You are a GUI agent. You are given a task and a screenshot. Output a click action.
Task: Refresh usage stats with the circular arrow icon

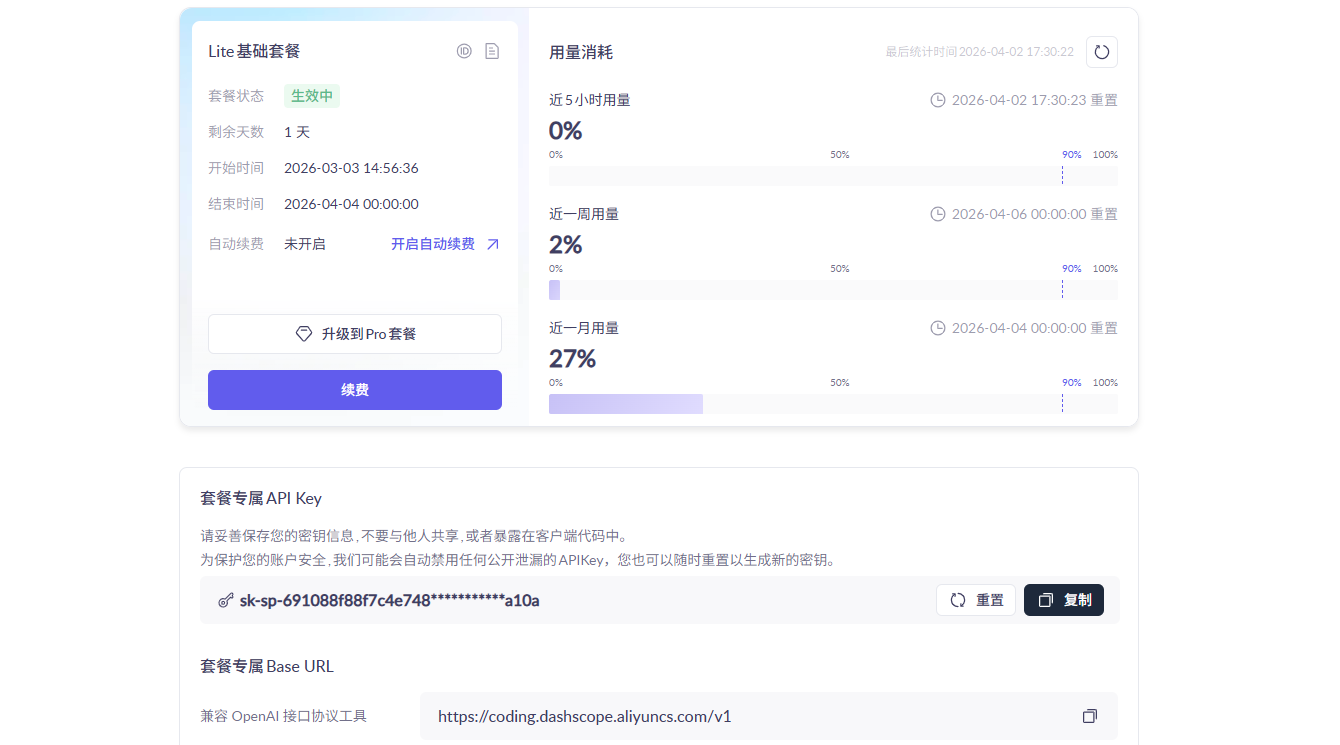tap(1101, 52)
